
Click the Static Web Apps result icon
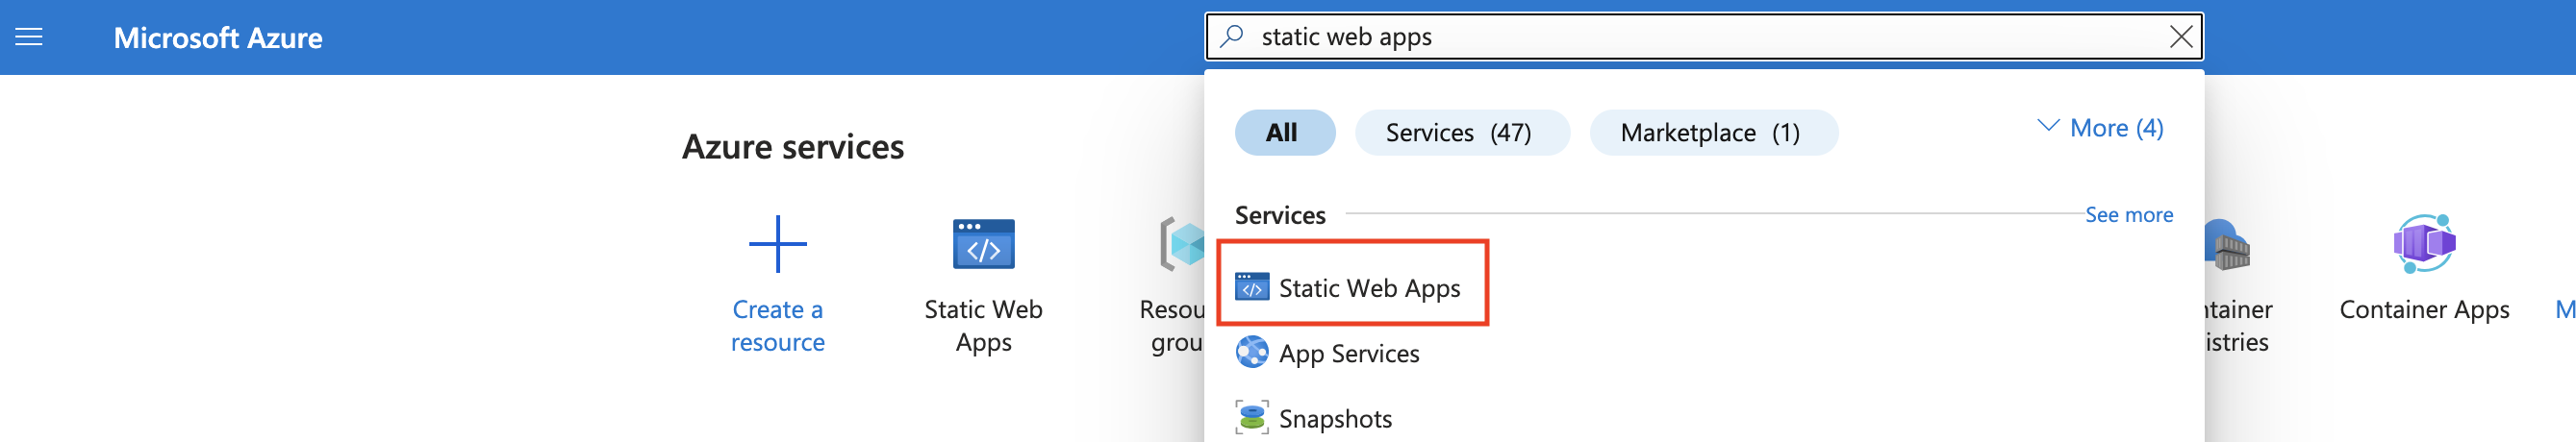(x=1252, y=287)
